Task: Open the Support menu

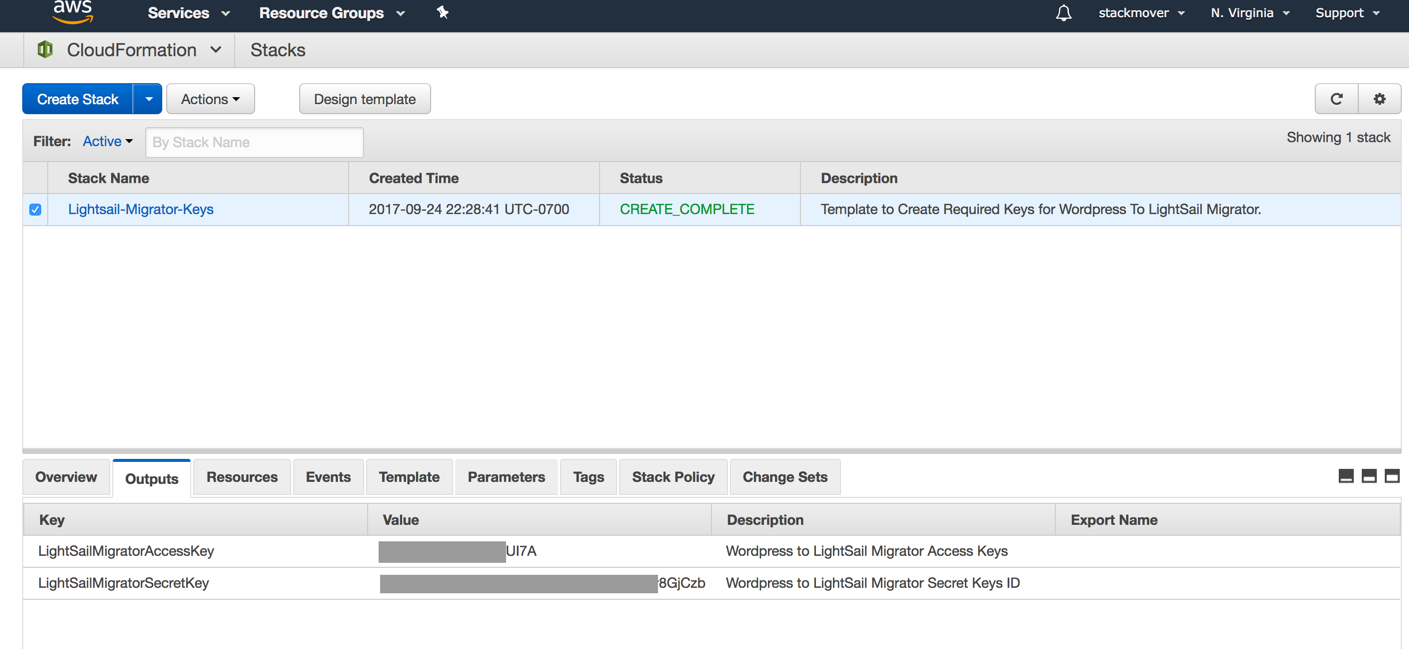Action: [1348, 13]
